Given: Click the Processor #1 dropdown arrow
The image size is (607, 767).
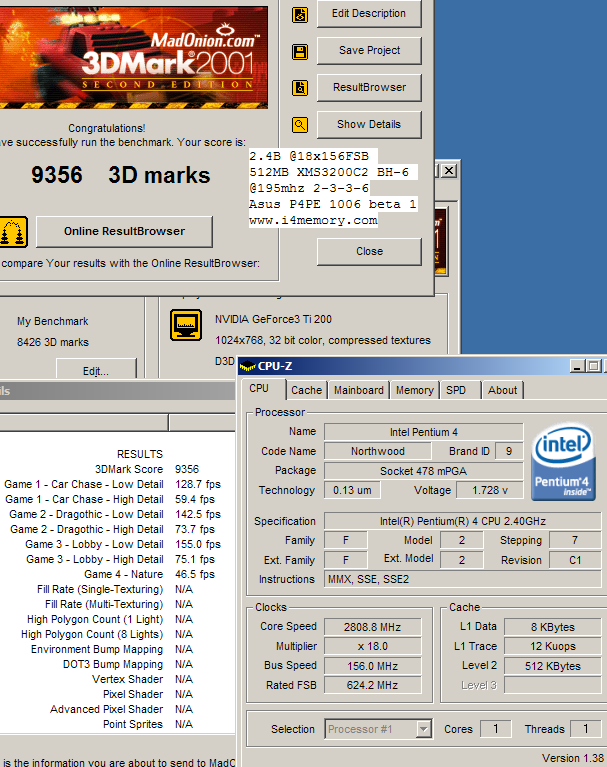Looking at the screenshot, I should pos(423,729).
